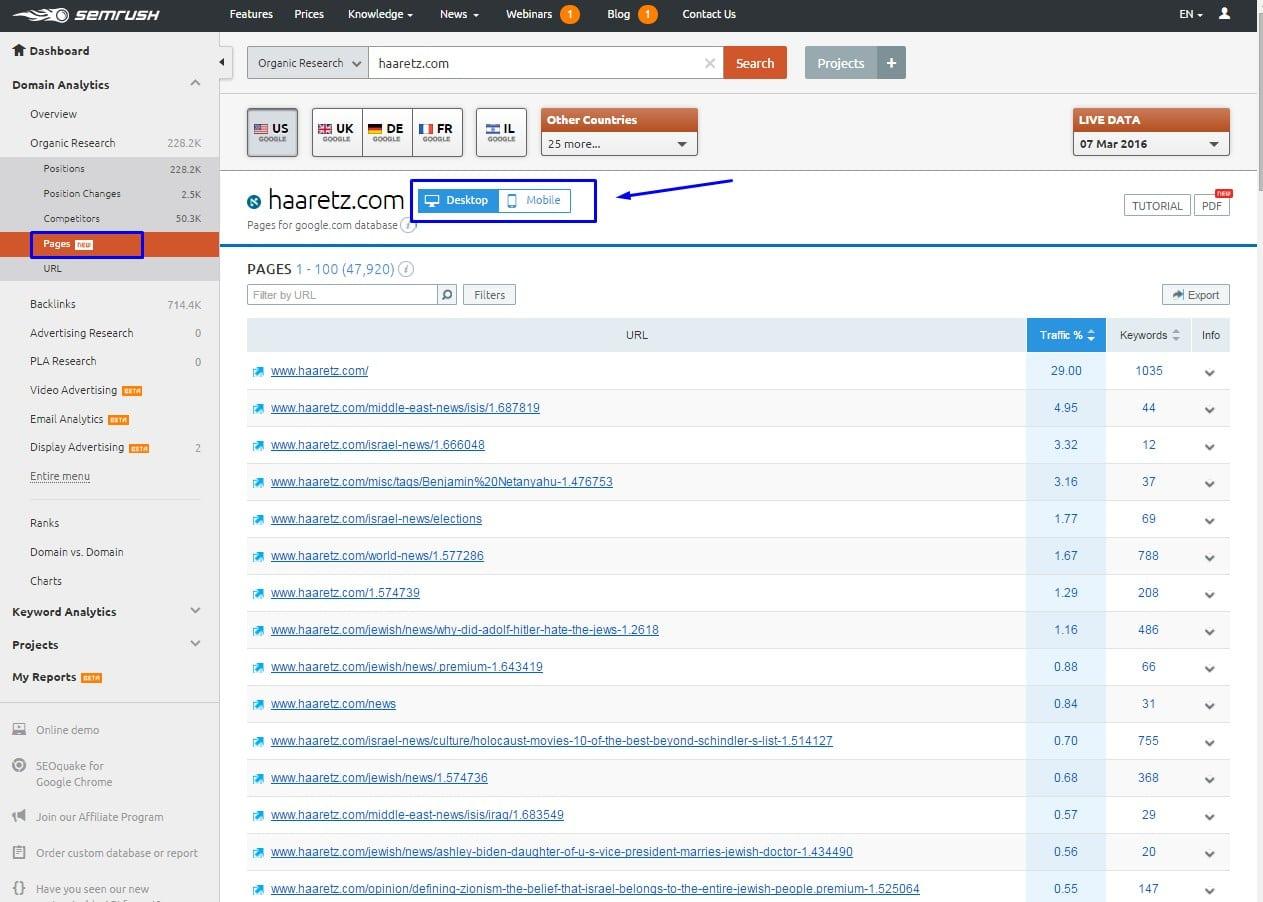Export the pages table
Screen dimensions: 1263x902
pos(1196,295)
